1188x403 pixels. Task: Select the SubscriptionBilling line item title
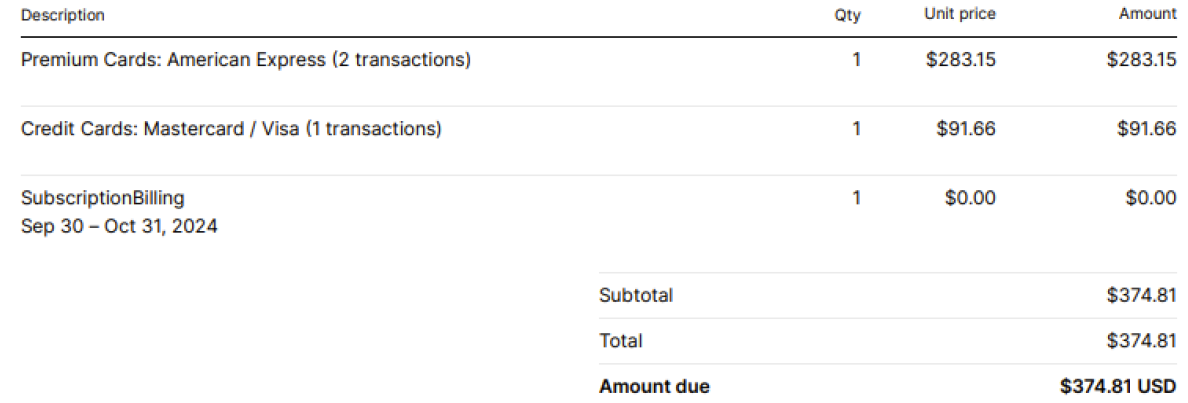[103, 198]
